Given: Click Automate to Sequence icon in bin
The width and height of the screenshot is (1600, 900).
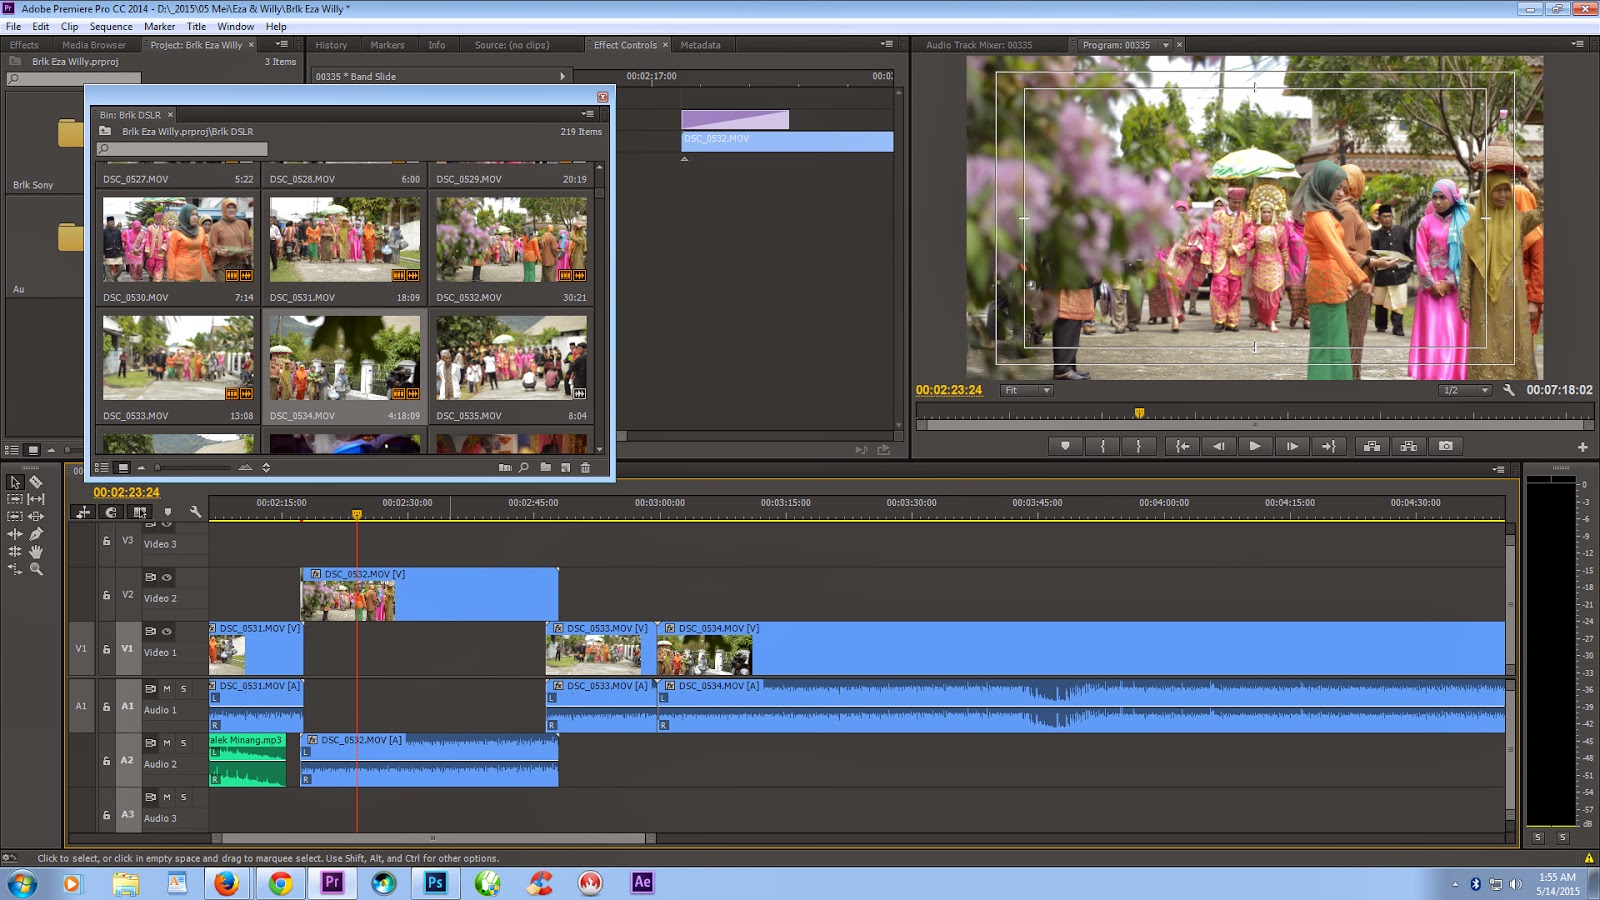Looking at the screenshot, I should coord(505,467).
